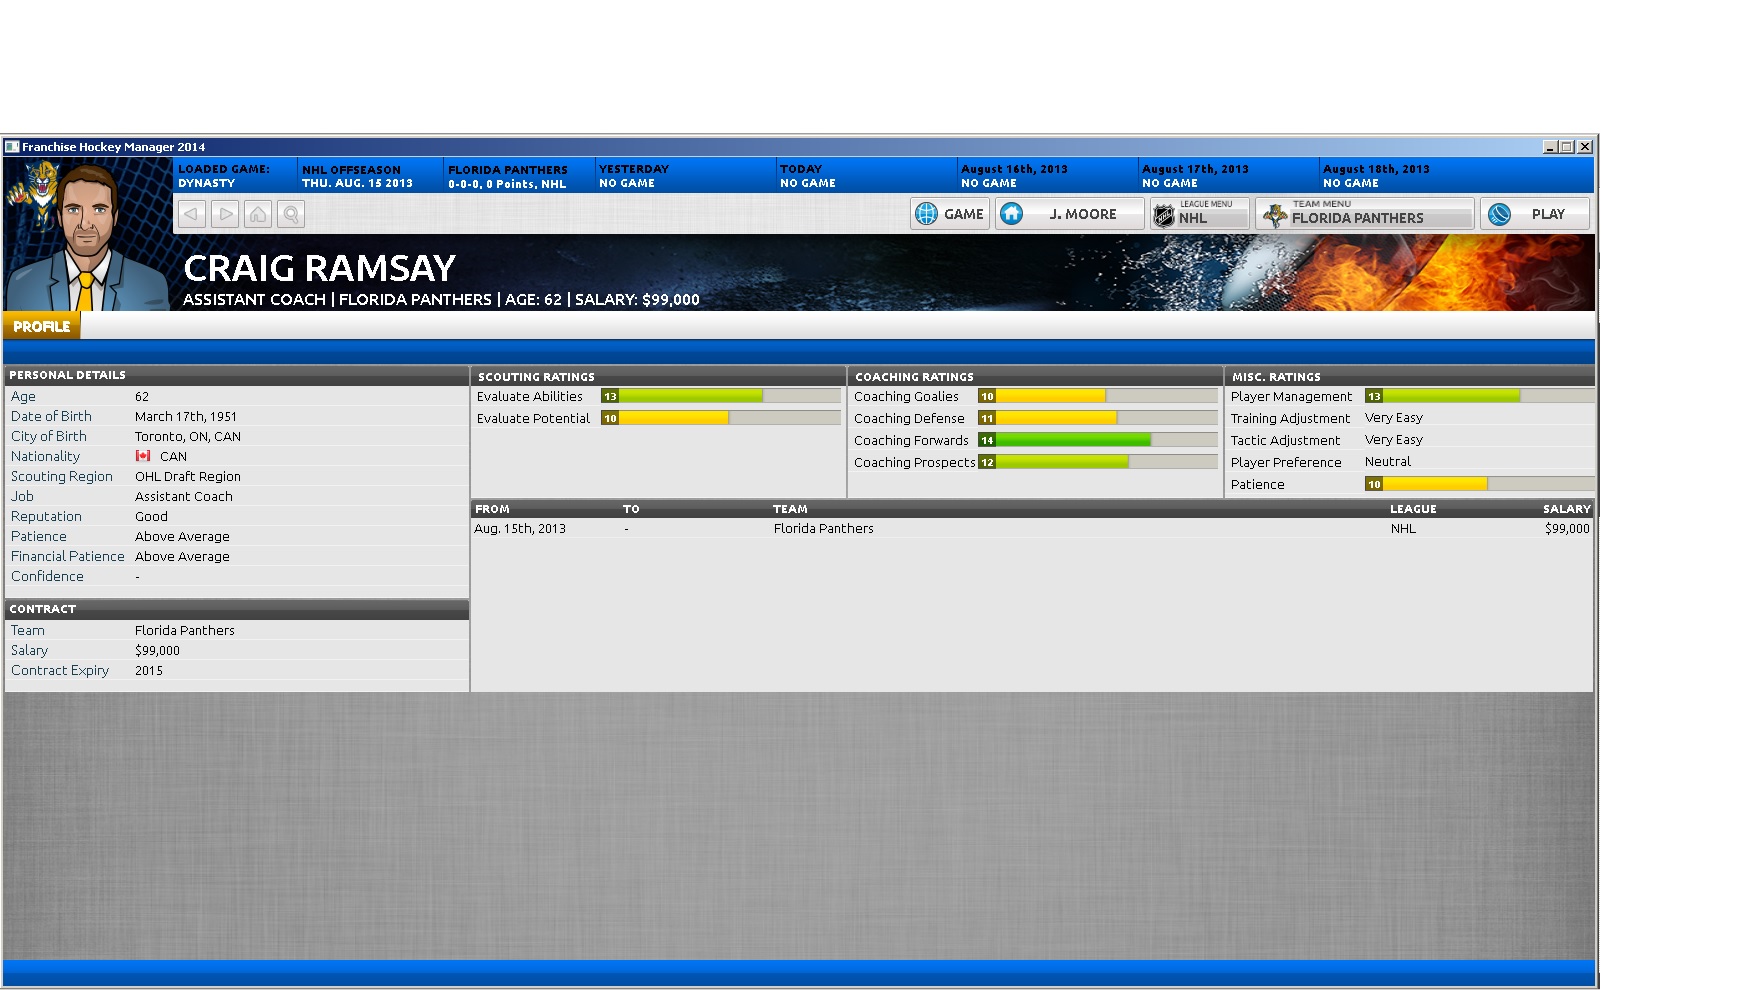This screenshot has height=990, width=1760.
Task: Switch to the Profile tab
Action: coord(42,327)
